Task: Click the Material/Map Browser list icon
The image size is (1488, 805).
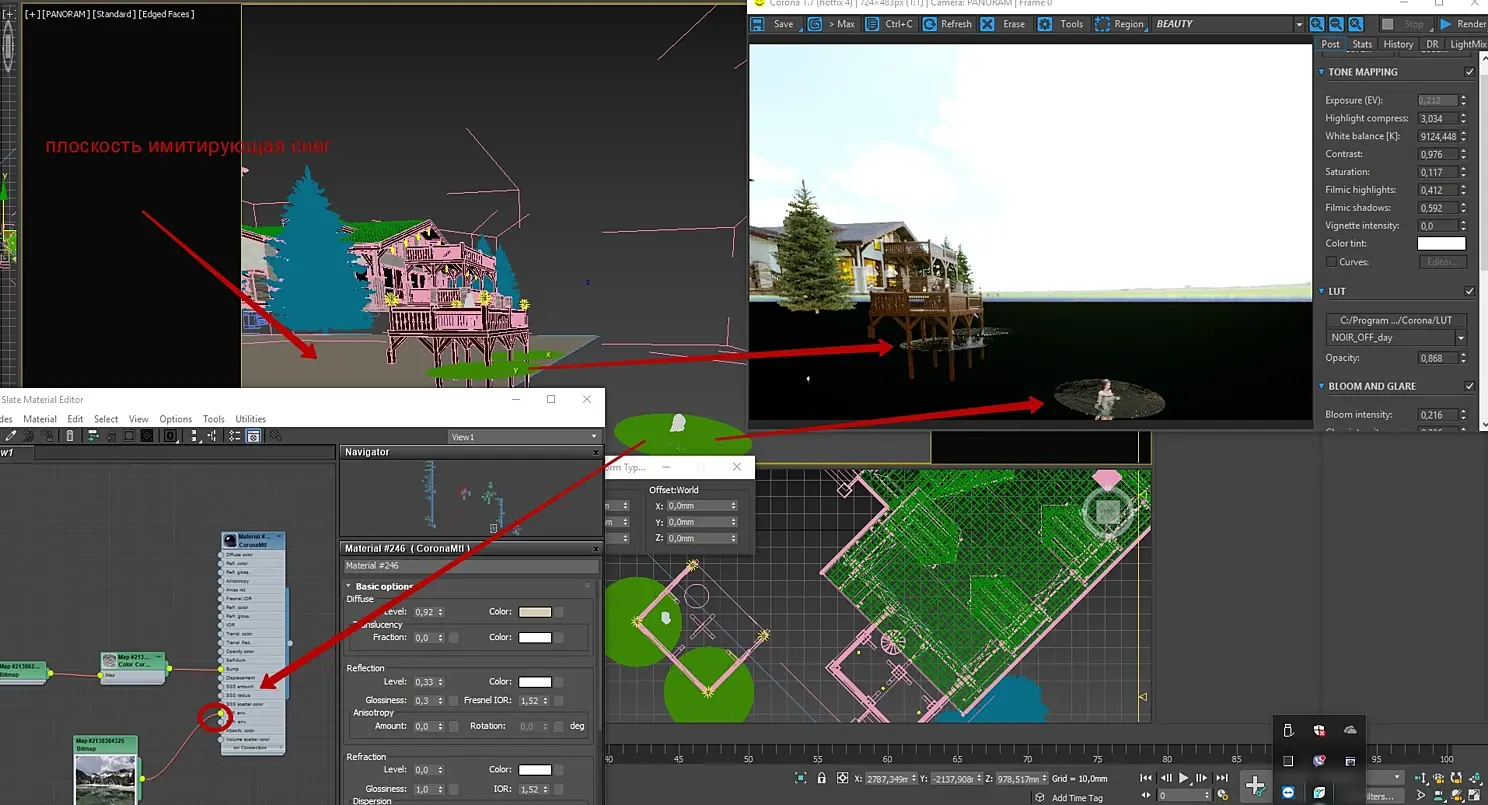Action: 235,436
